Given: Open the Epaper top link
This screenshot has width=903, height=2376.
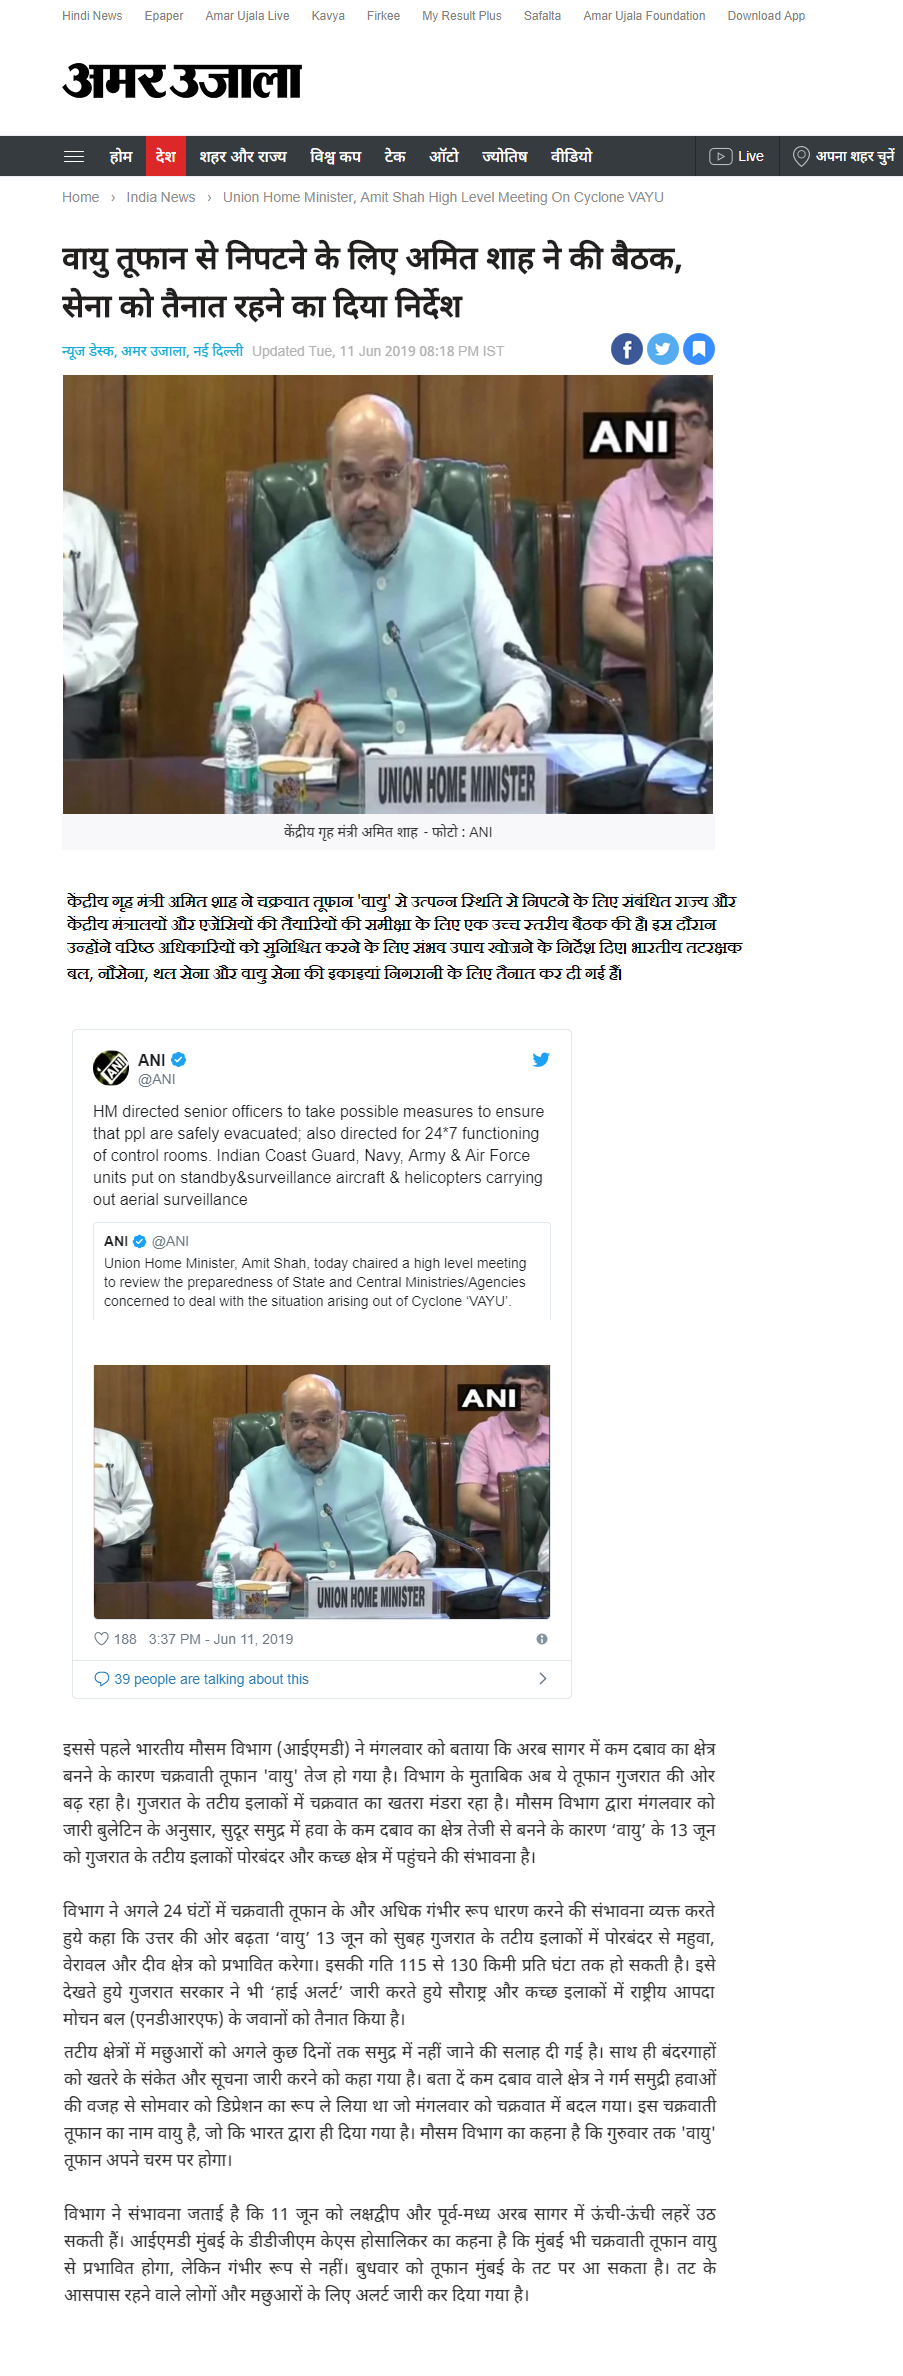Looking at the screenshot, I should pos(164,16).
